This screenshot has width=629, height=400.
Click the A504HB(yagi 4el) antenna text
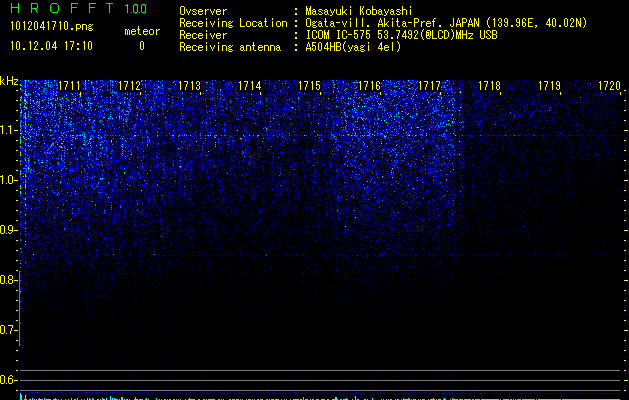(x=353, y=47)
